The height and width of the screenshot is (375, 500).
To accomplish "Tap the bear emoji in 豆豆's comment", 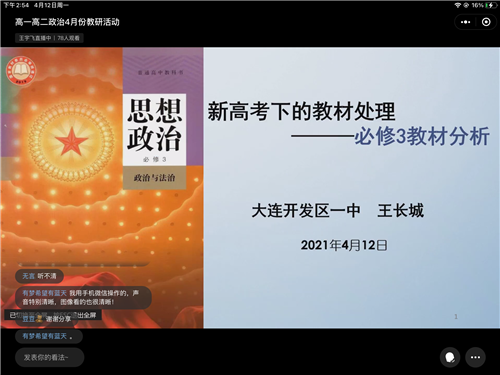I will pos(39,319).
